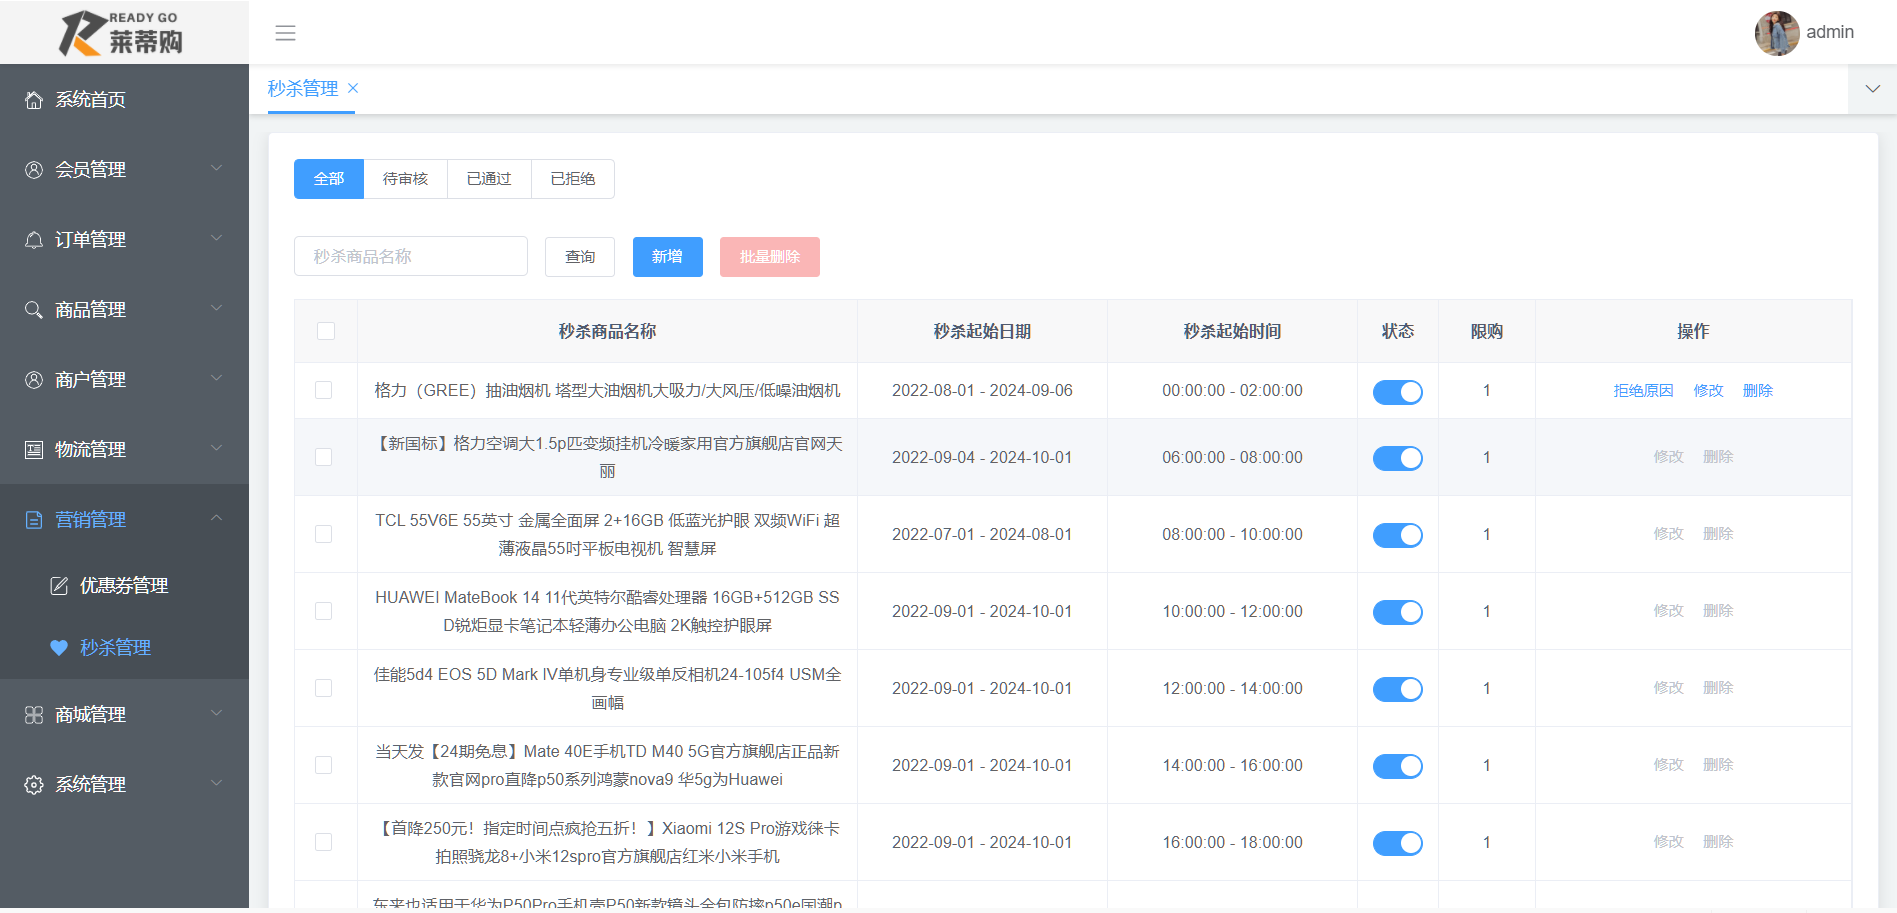1897x913 pixels.
Task: Toggle status switch for 佳能5d4 row
Action: pos(1397,689)
